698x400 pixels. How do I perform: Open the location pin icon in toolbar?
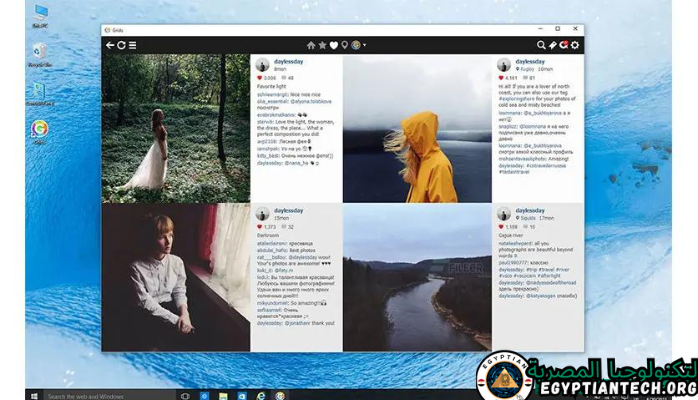[344, 45]
